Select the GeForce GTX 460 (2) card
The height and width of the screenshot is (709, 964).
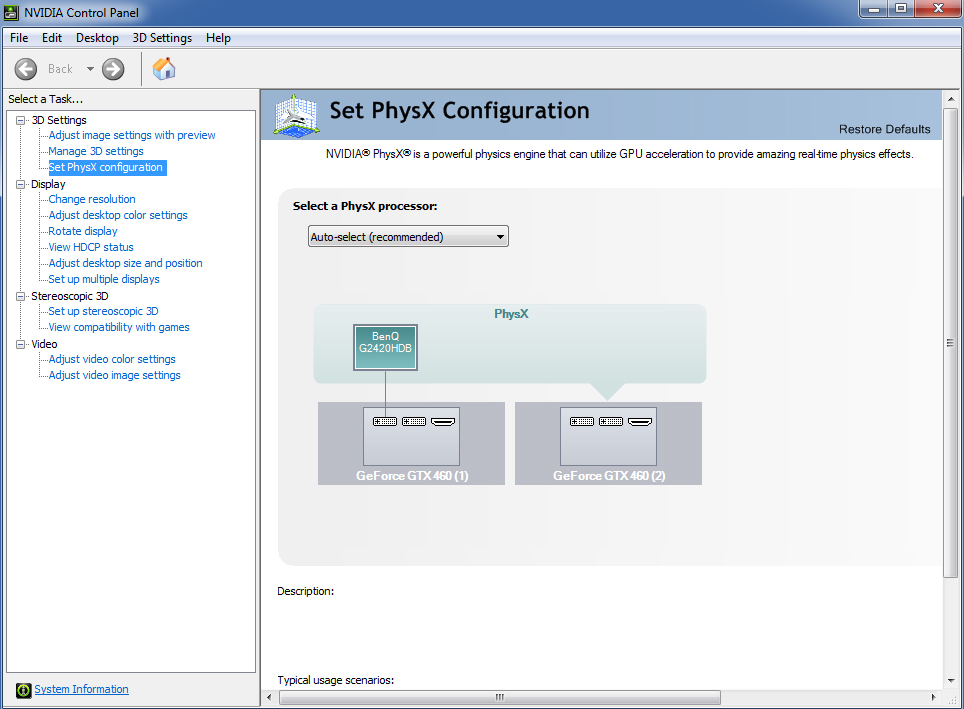pyautogui.click(x=608, y=443)
